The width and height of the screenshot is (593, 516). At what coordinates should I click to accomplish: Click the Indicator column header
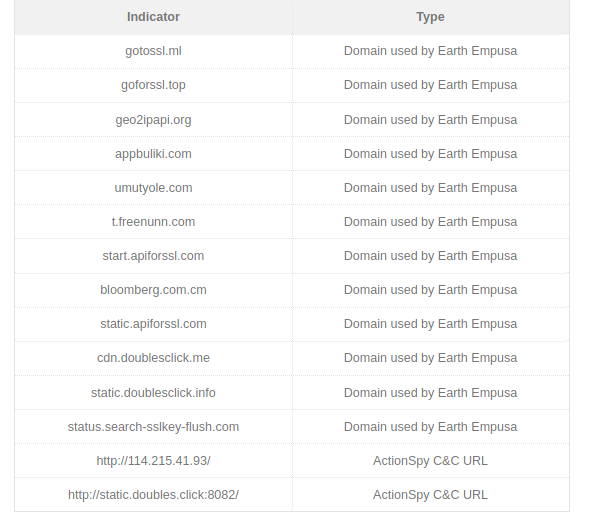[153, 17]
